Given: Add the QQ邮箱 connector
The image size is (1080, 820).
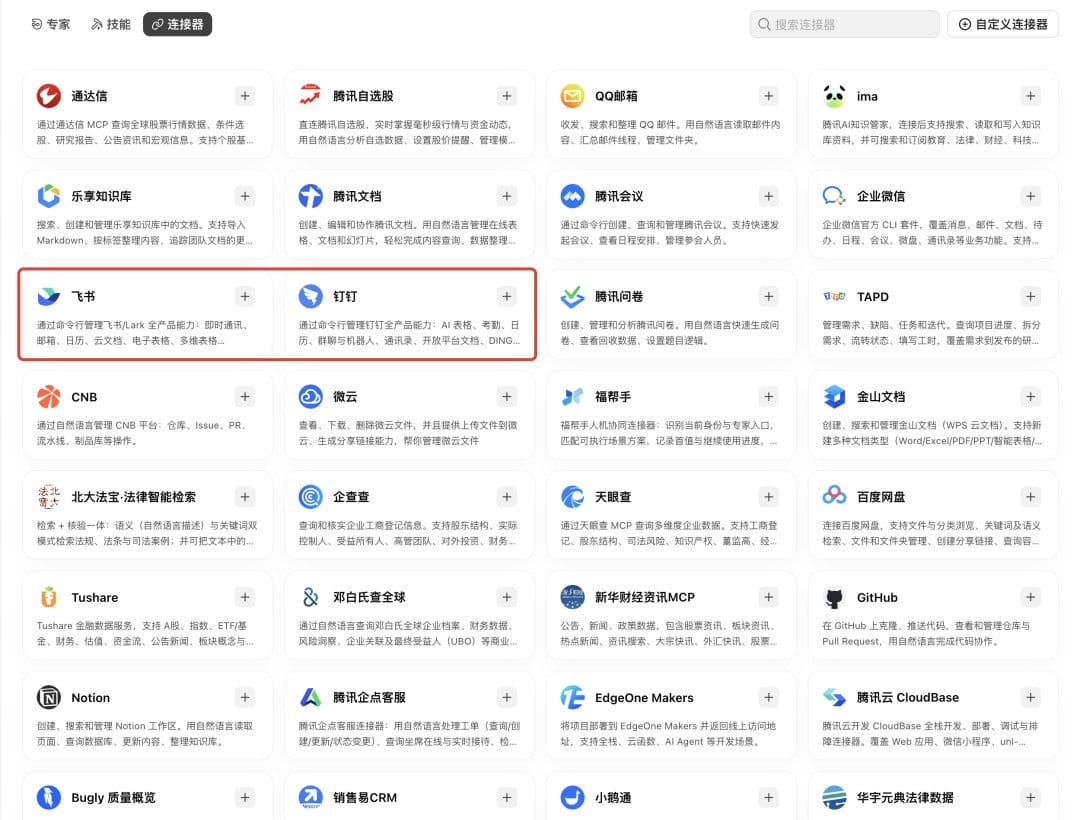Looking at the screenshot, I should 769,96.
